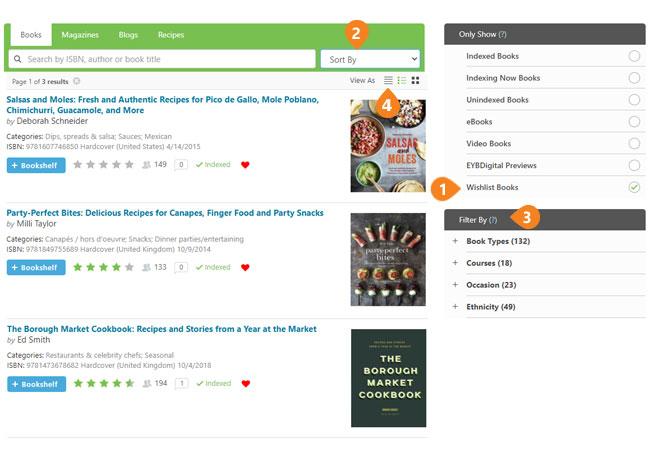Enable the Indexed Books filter

(634, 56)
